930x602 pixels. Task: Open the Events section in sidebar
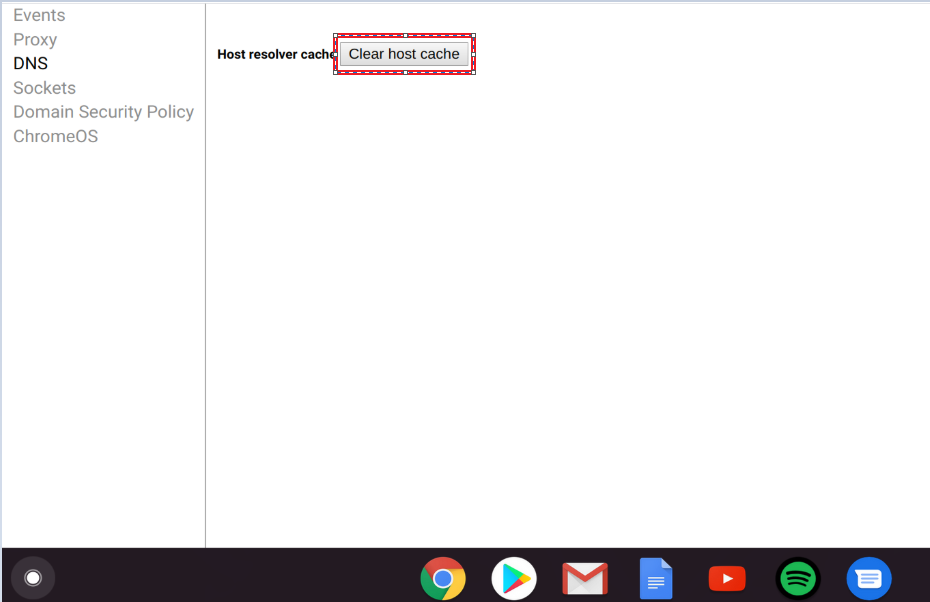coord(39,15)
